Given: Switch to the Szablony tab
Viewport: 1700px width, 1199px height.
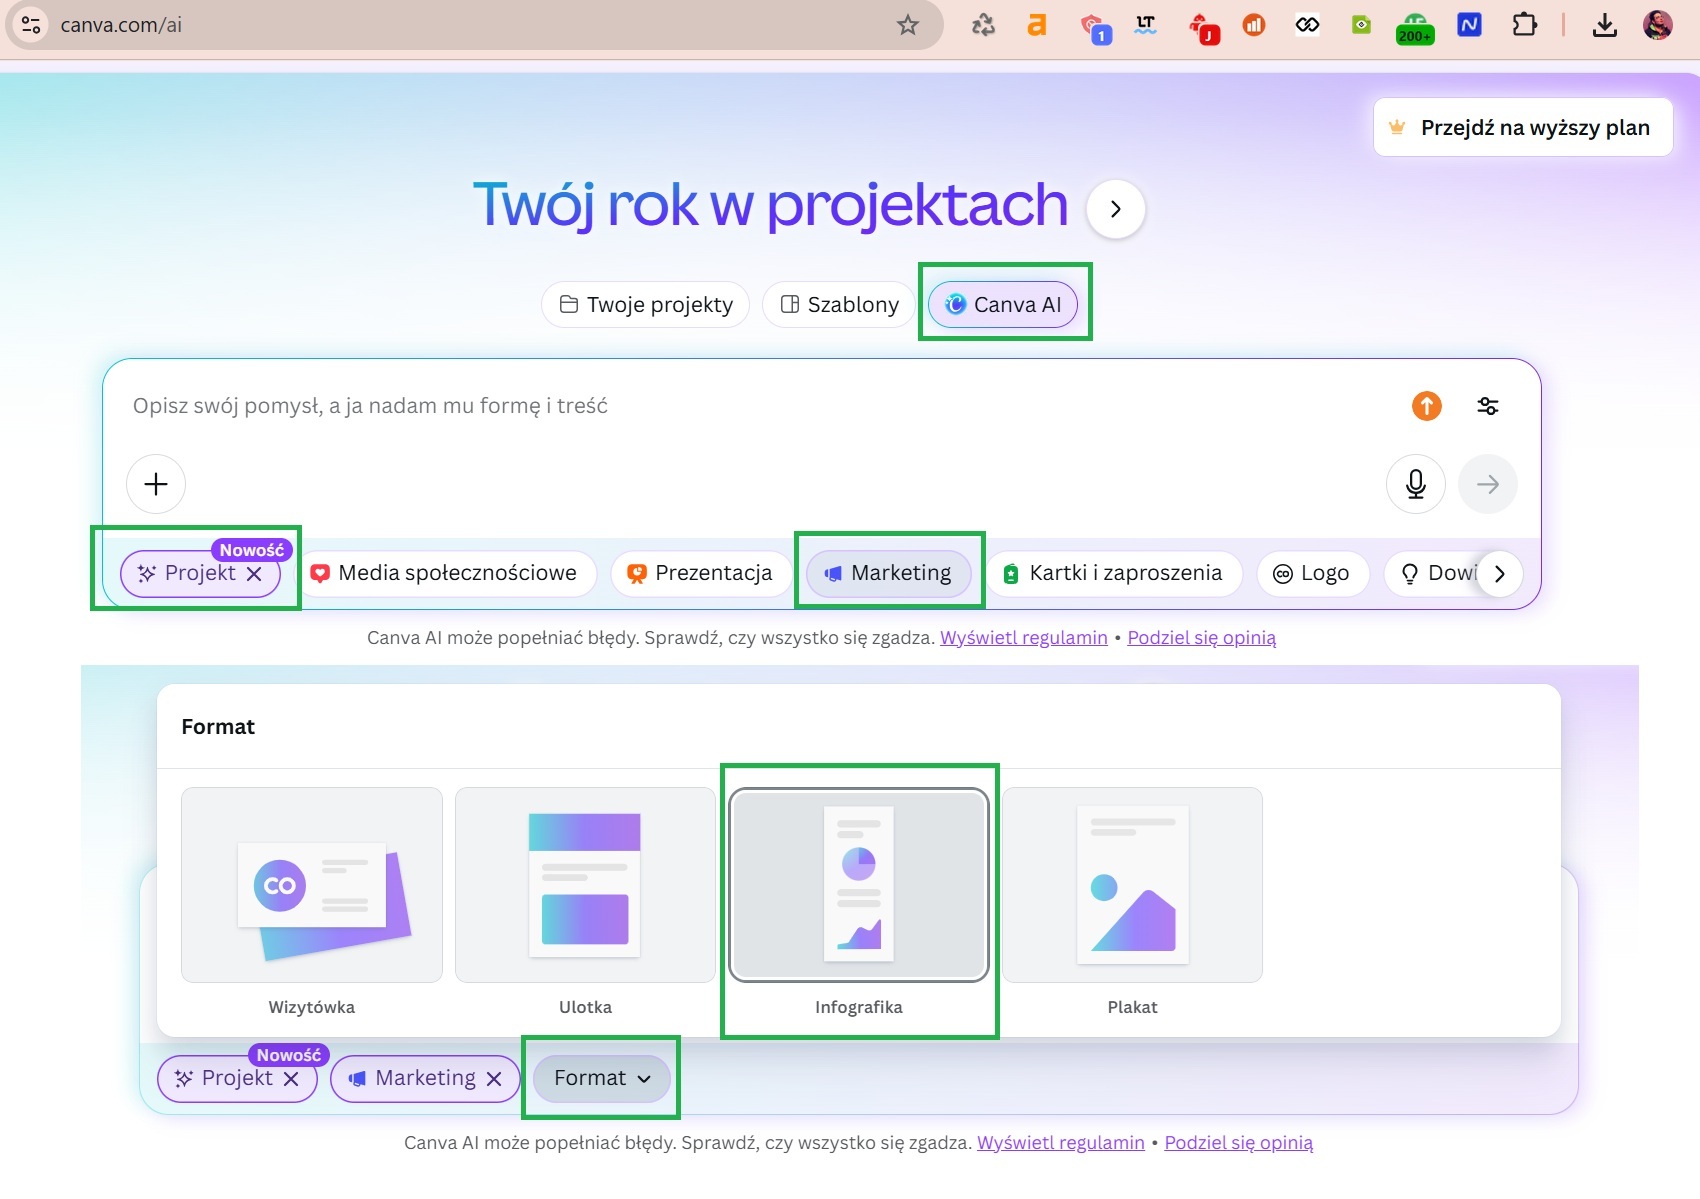Looking at the screenshot, I should coord(838,304).
